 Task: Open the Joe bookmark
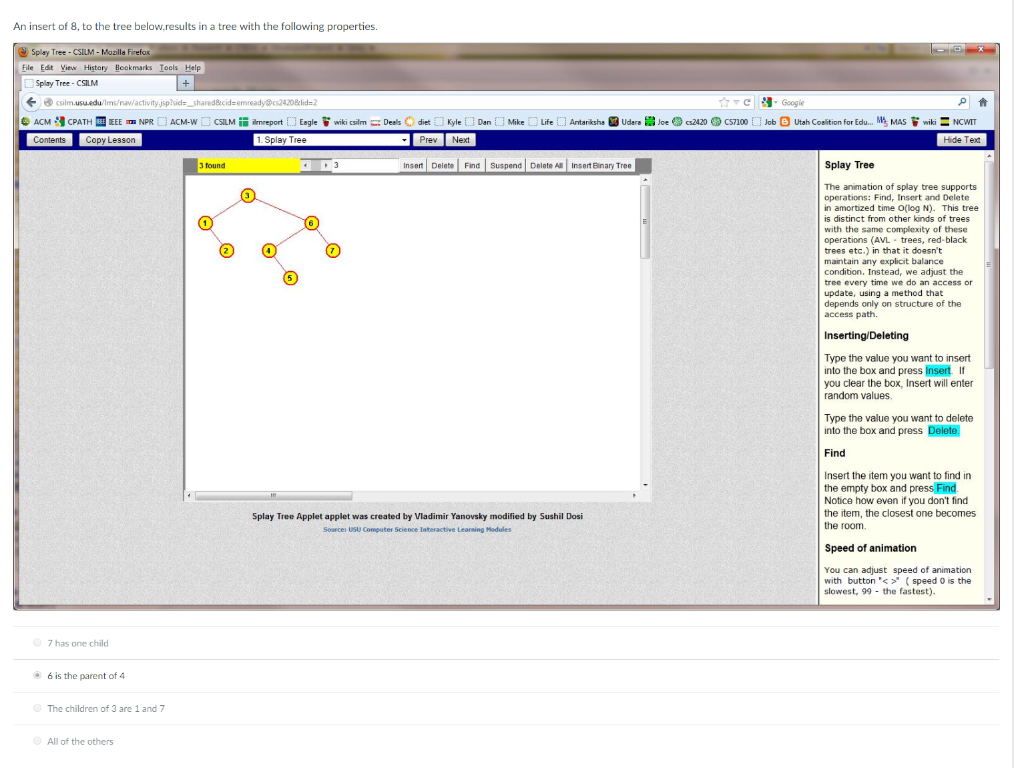[x=656, y=121]
